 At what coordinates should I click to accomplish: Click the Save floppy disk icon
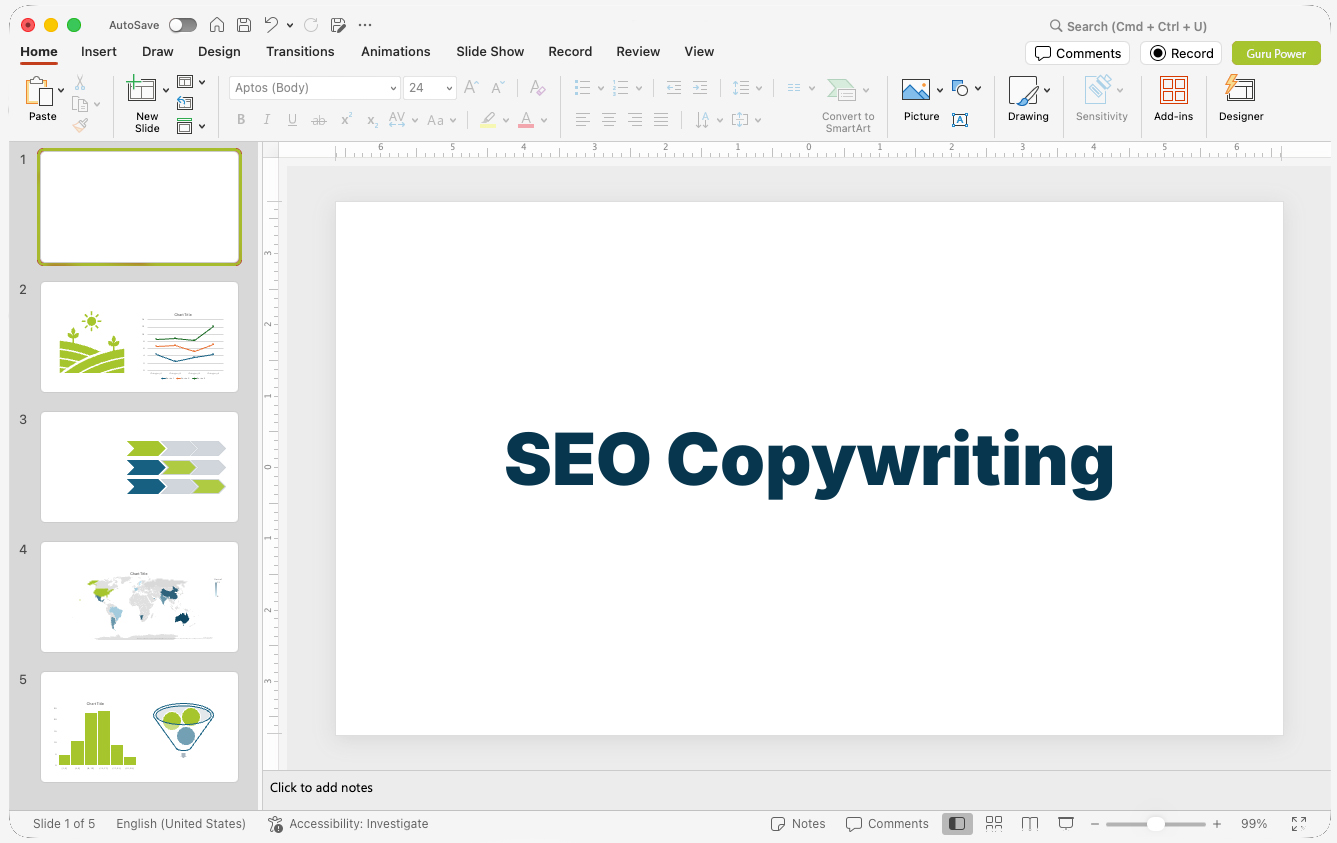(244, 25)
